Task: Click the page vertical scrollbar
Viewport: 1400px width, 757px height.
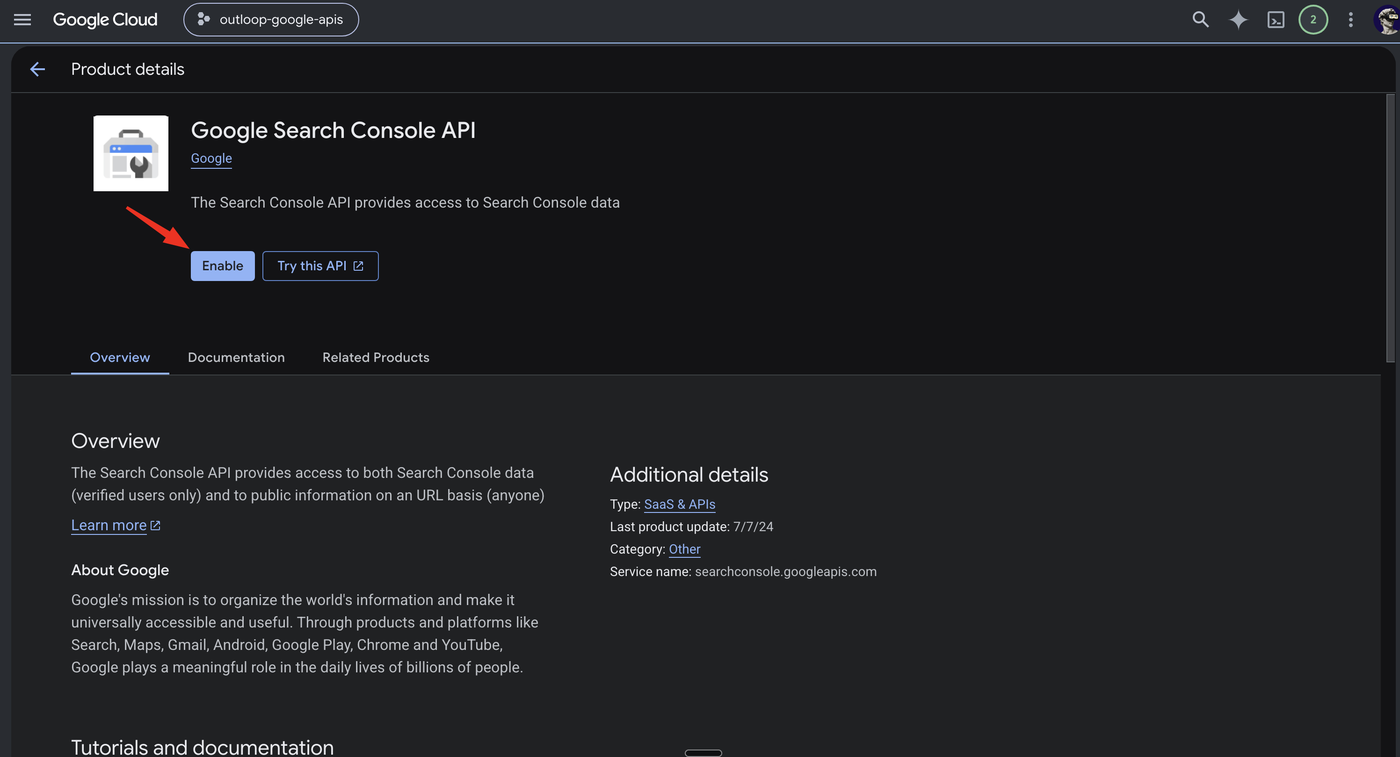Action: [x=1390, y=229]
